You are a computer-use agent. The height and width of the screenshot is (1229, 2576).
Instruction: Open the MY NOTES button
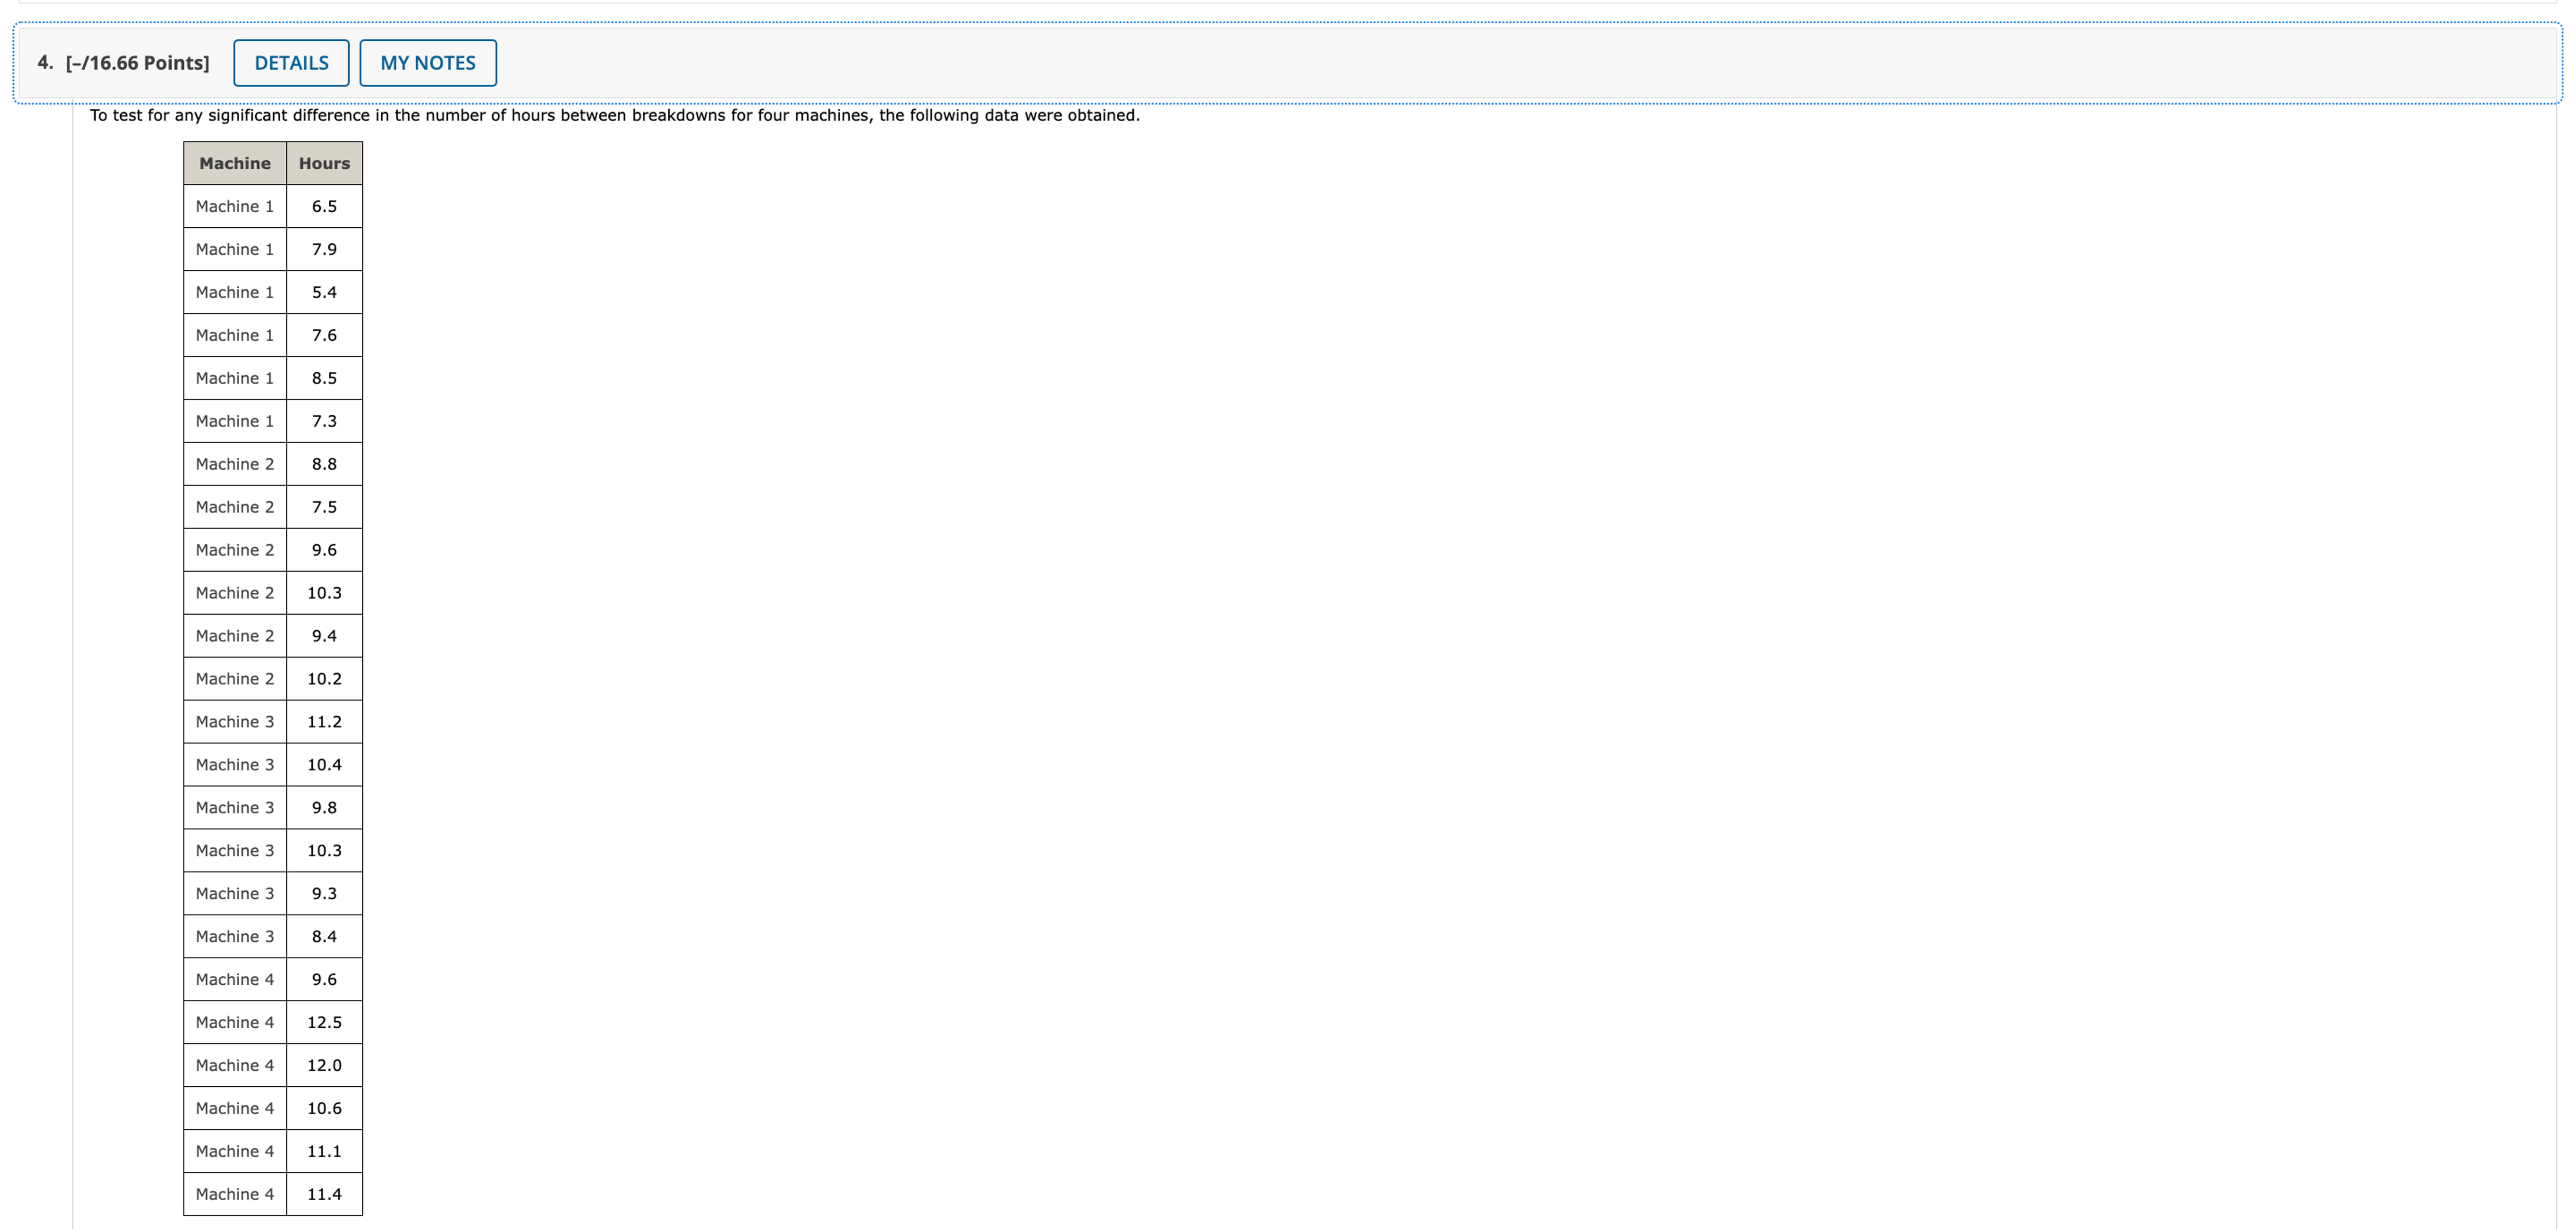(x=428, y=63)
